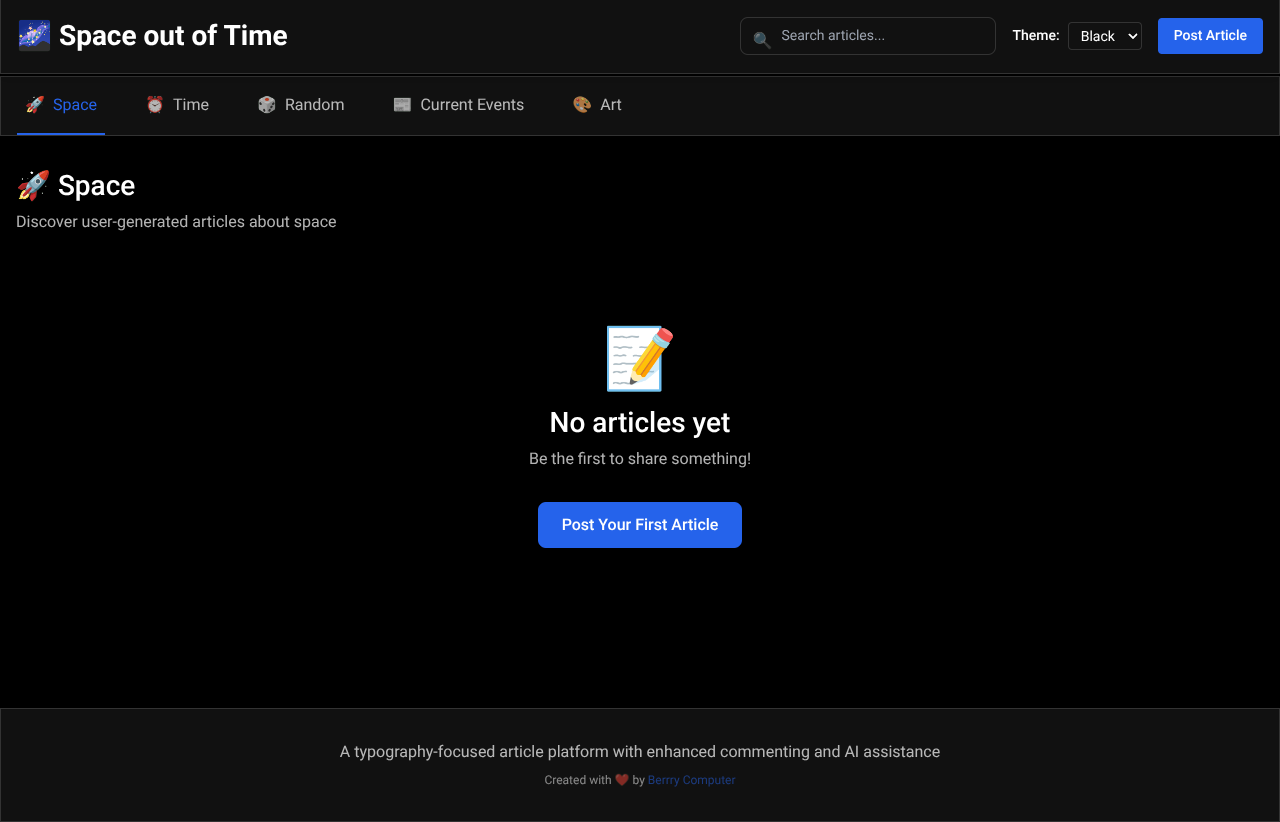
Task: Click the magnifying glass search icon
Action: pos(762,40)
